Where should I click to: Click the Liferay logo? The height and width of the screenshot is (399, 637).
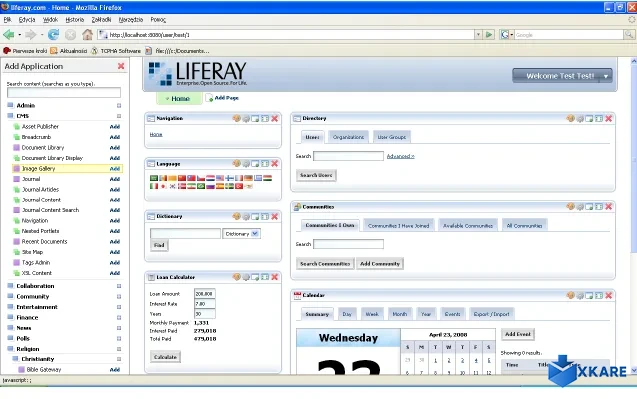click(197, 73)
